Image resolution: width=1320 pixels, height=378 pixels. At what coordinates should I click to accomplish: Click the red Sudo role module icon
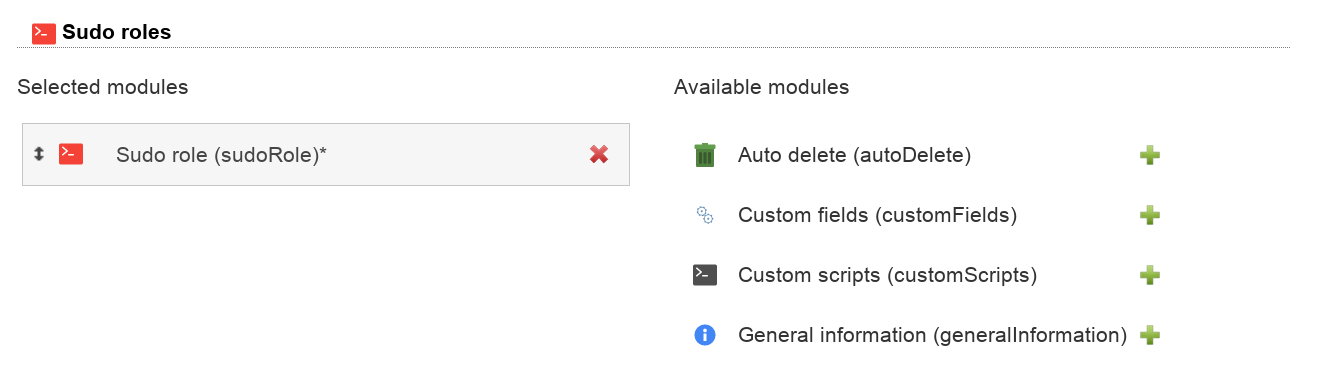[x=71, y=154]
